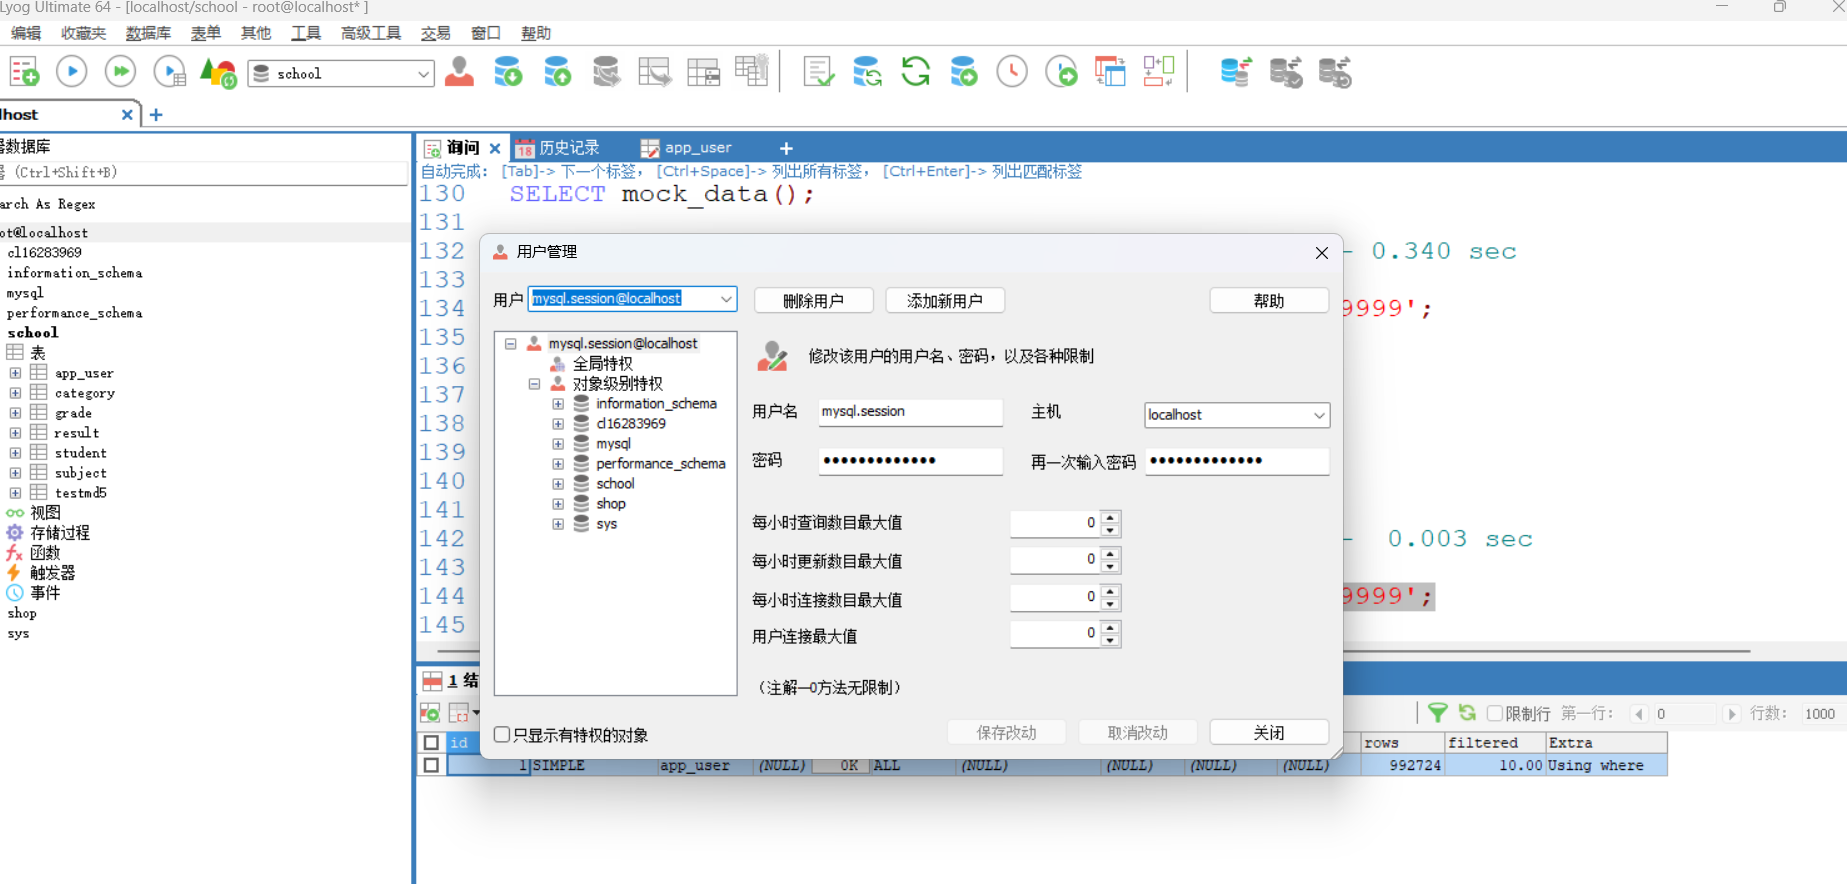The width and height of the screenshot is (1847, 884).
Task: Click the blue stacked databases with arrows icon
Action: [x=1236, y=72]
